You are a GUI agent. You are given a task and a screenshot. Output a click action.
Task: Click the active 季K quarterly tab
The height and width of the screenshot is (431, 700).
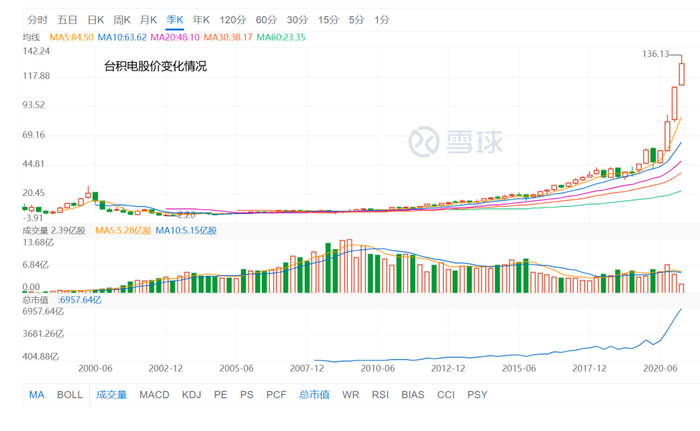[x=175, y=20]
